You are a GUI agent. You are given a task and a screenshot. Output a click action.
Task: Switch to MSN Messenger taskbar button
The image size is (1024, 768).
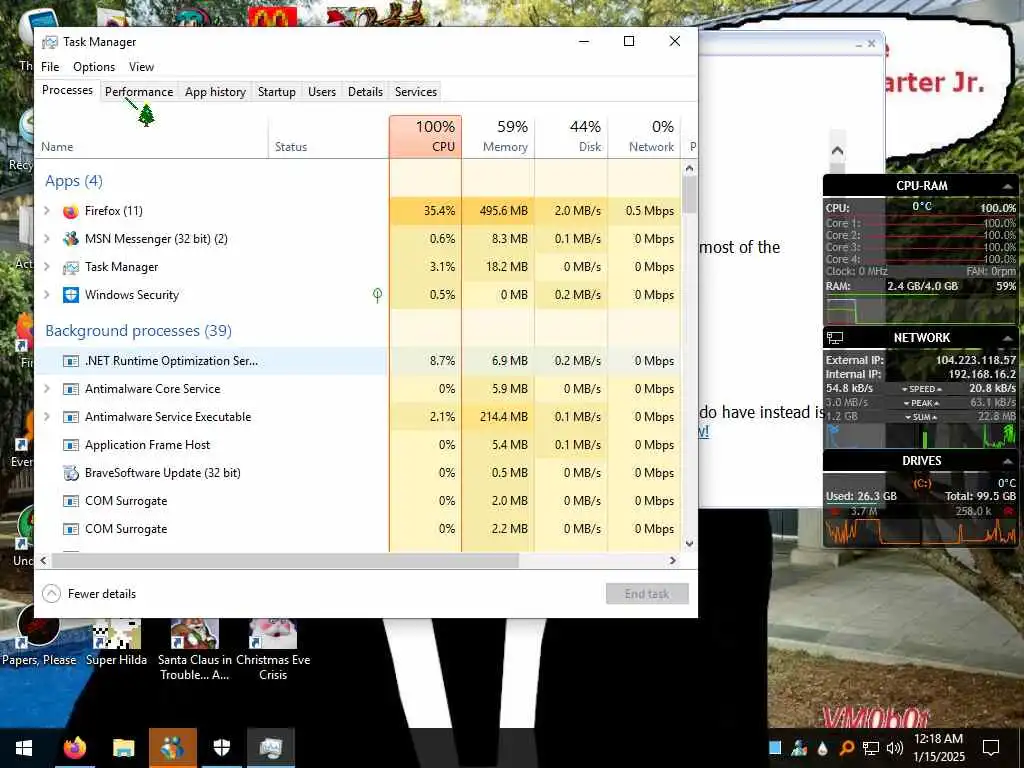[x=172, y=748]
